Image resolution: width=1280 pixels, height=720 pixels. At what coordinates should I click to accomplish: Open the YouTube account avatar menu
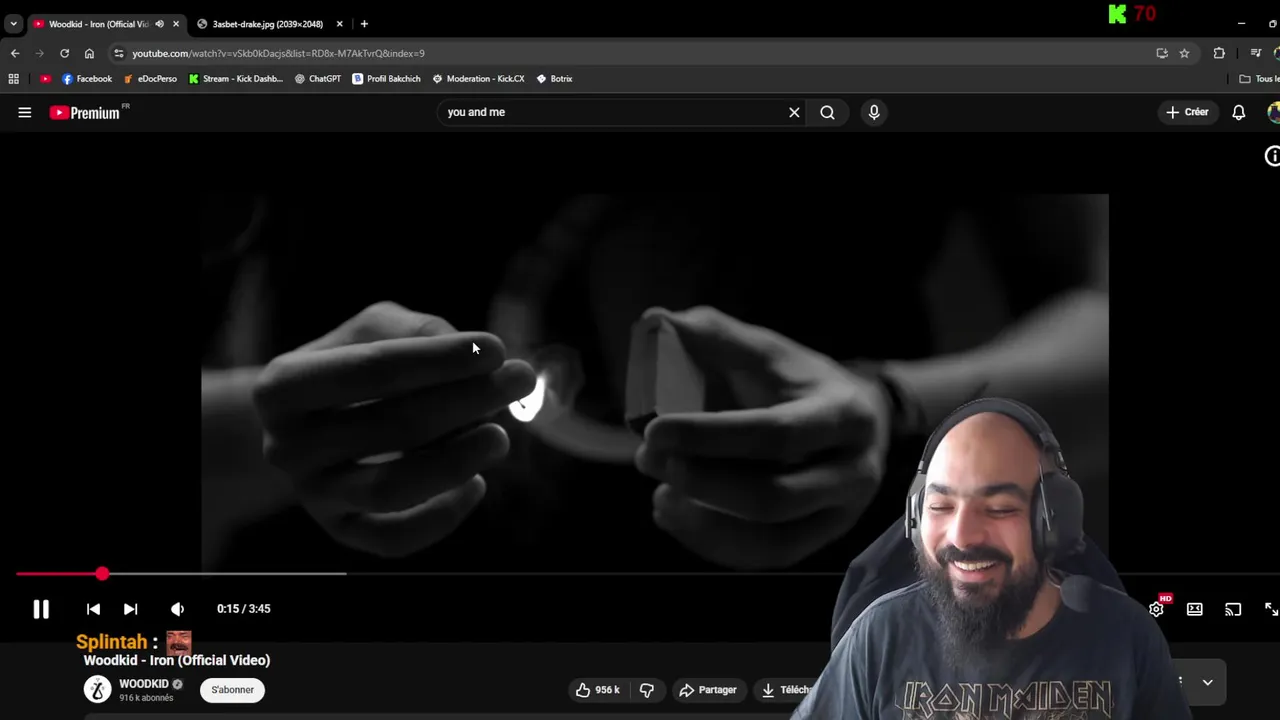click(1274, 112)
